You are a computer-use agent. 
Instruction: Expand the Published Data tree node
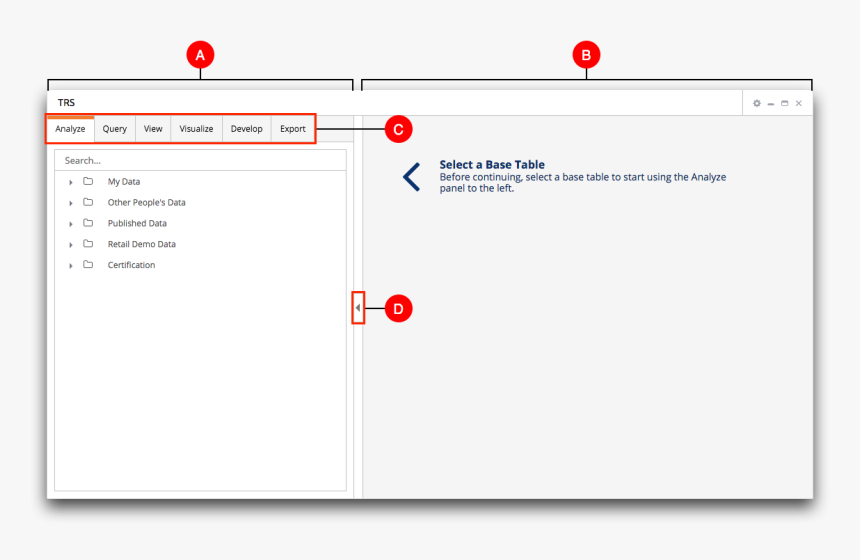[x=71, y=224]
